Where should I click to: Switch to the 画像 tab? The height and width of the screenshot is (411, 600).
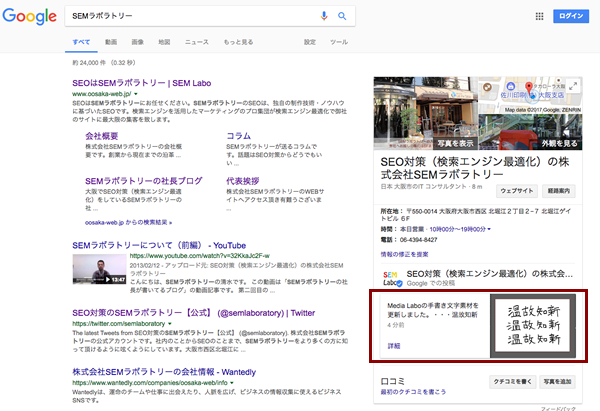(137, 42)
